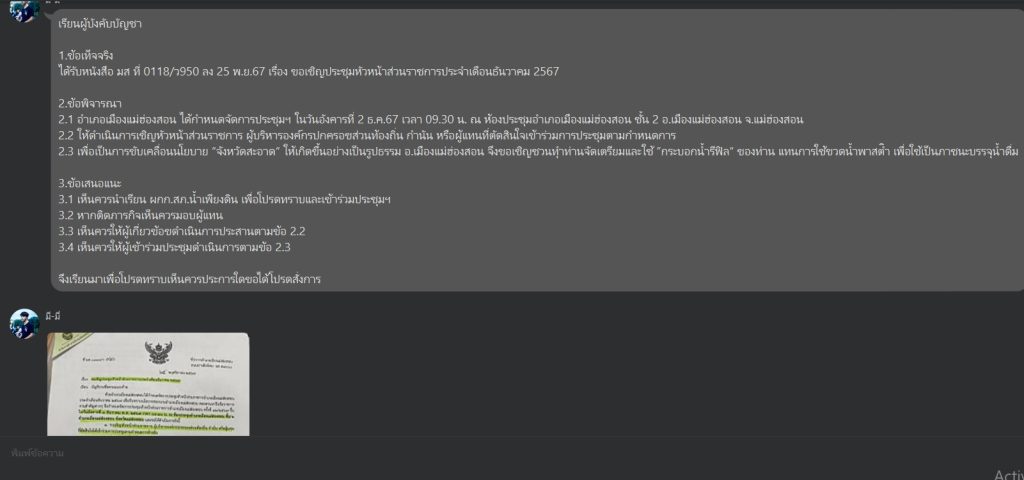
Task: Click the closing line จึงเรียนมาเพื่อโปรดทราบ
Action: (x=189, y=279)
